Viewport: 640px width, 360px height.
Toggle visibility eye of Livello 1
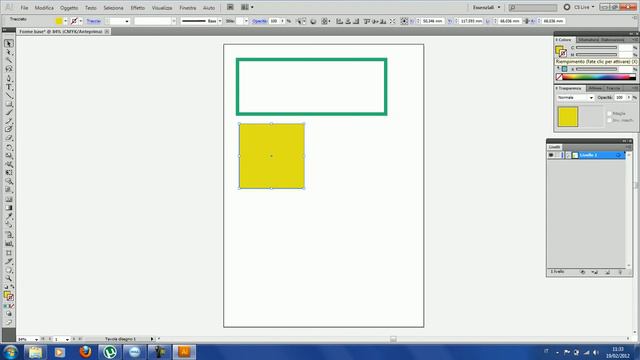tap(551, 155)
